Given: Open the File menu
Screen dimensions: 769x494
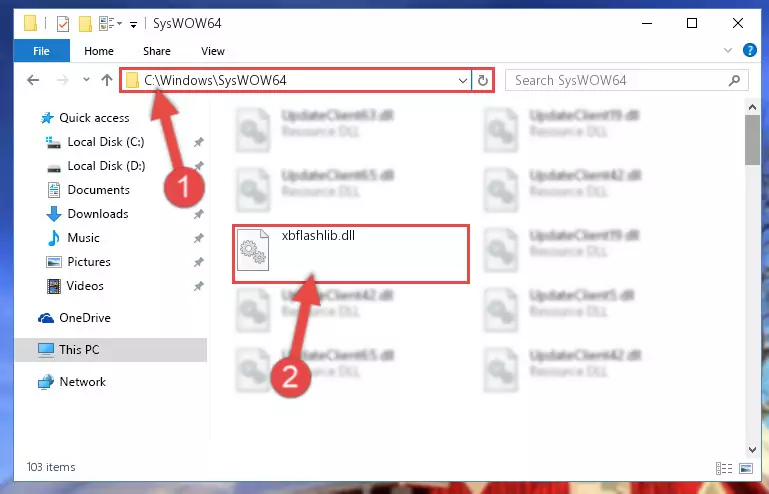Looking at the screenshot, I should [x=41, y=51].
